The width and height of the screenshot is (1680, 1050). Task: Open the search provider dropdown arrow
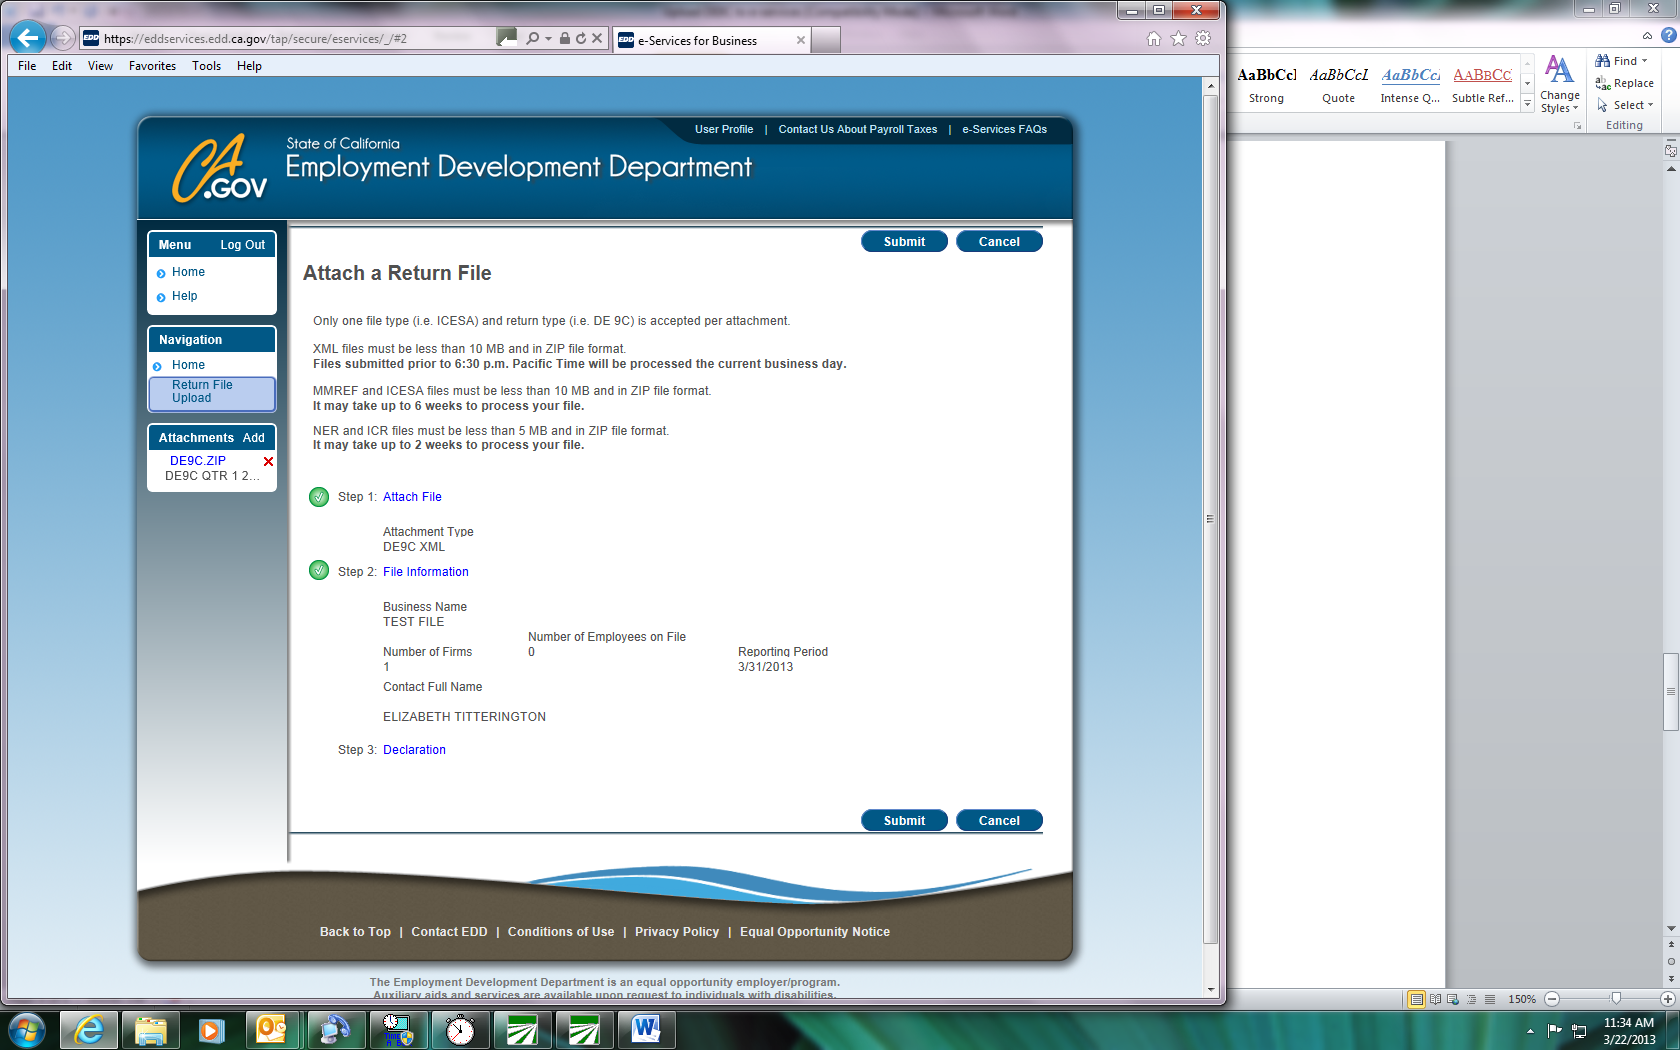click(x=548, y=37)
